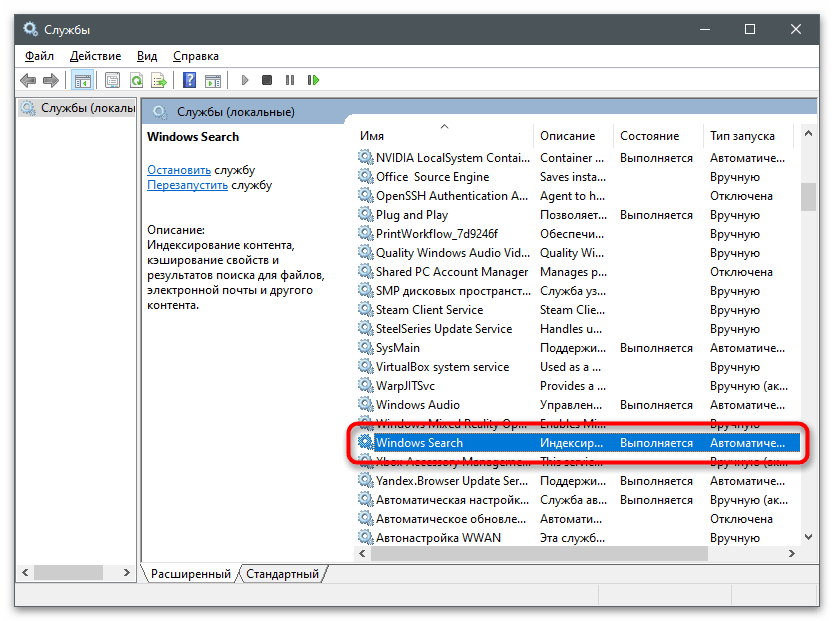Click the tree pane scroll left arrow
Viewport: 834px width, 621px height.
(x=25, y=573)
